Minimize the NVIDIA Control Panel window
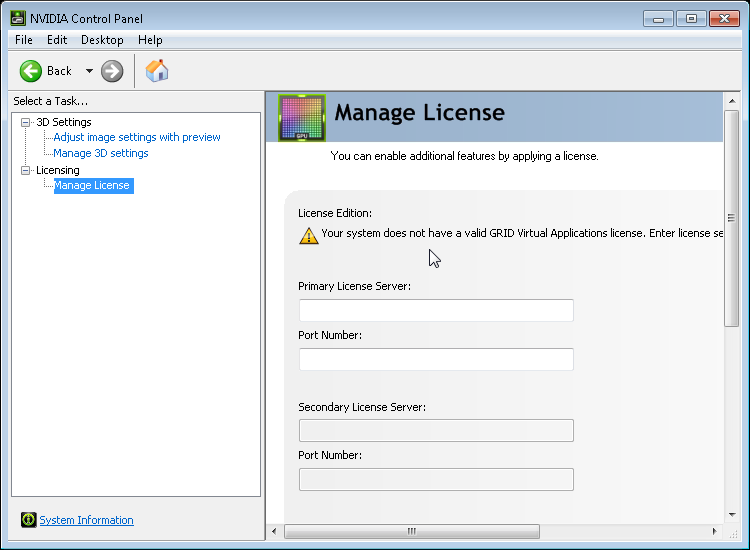Viewport: 750px width, 550px height. (658, 19)
